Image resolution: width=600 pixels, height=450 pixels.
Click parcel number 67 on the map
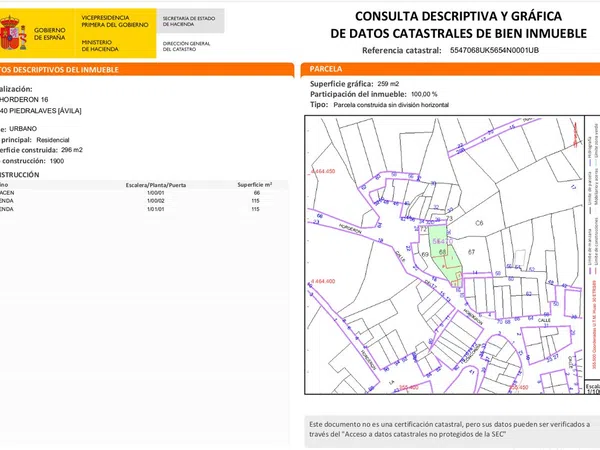click(x=471, y=252)
